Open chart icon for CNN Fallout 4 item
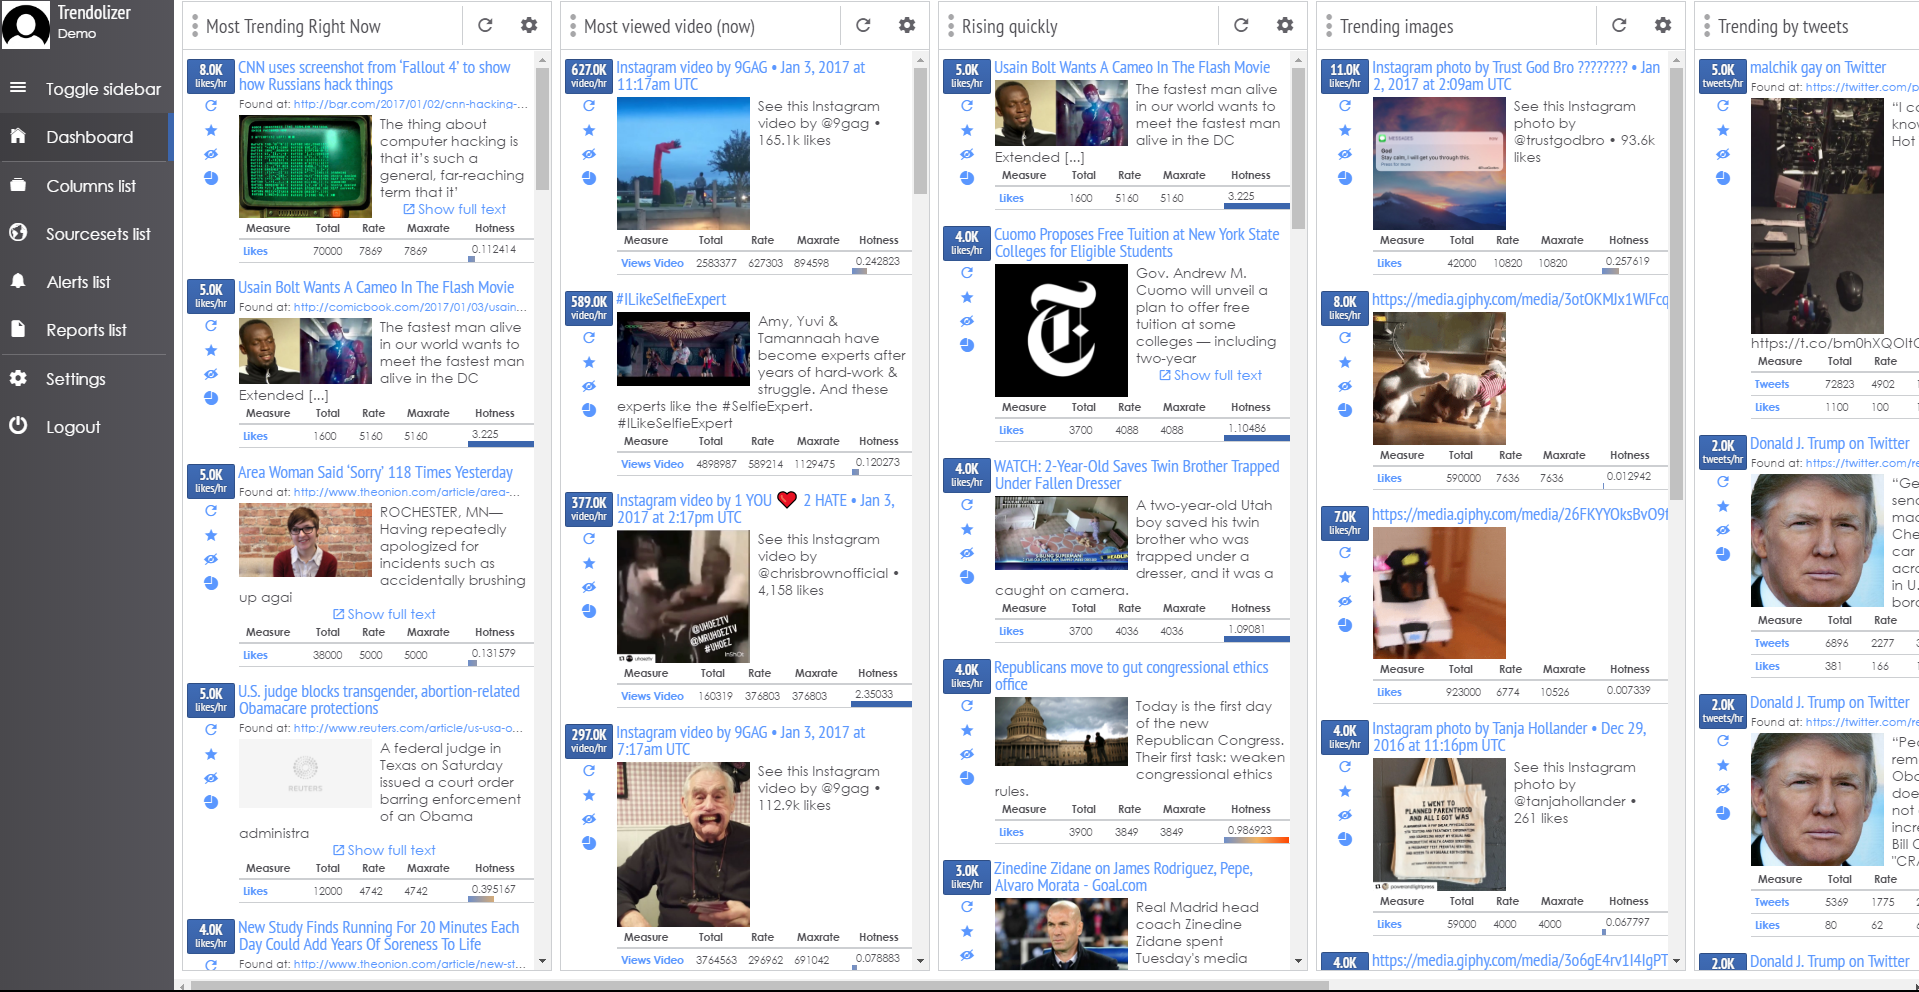The image size is (1919, 992). pyautogui.click(x=211, y=178)
